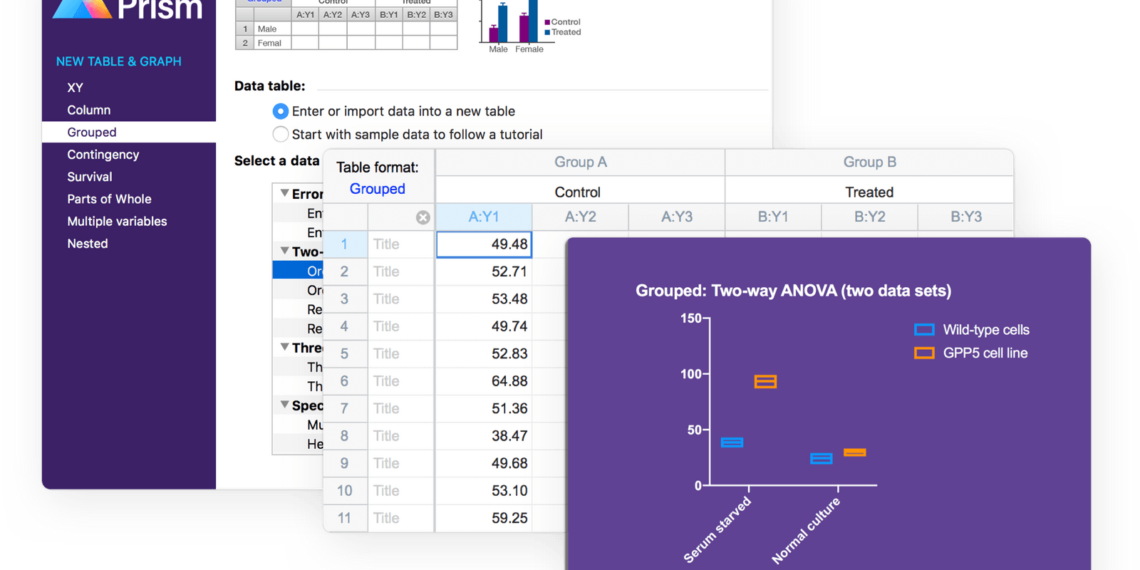This screenshot has height=570, width=1140.
Task: Edit the Control group title cell
Action: [580, 192]
